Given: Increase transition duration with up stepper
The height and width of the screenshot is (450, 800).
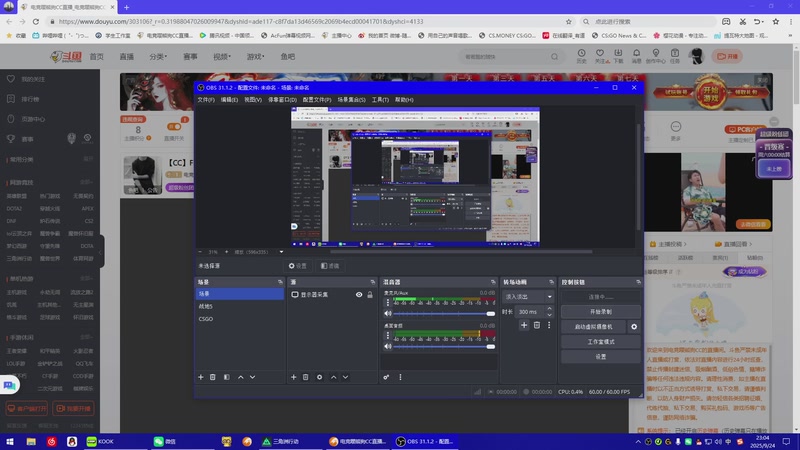Looking at the screenshot, I should (549, 309).
